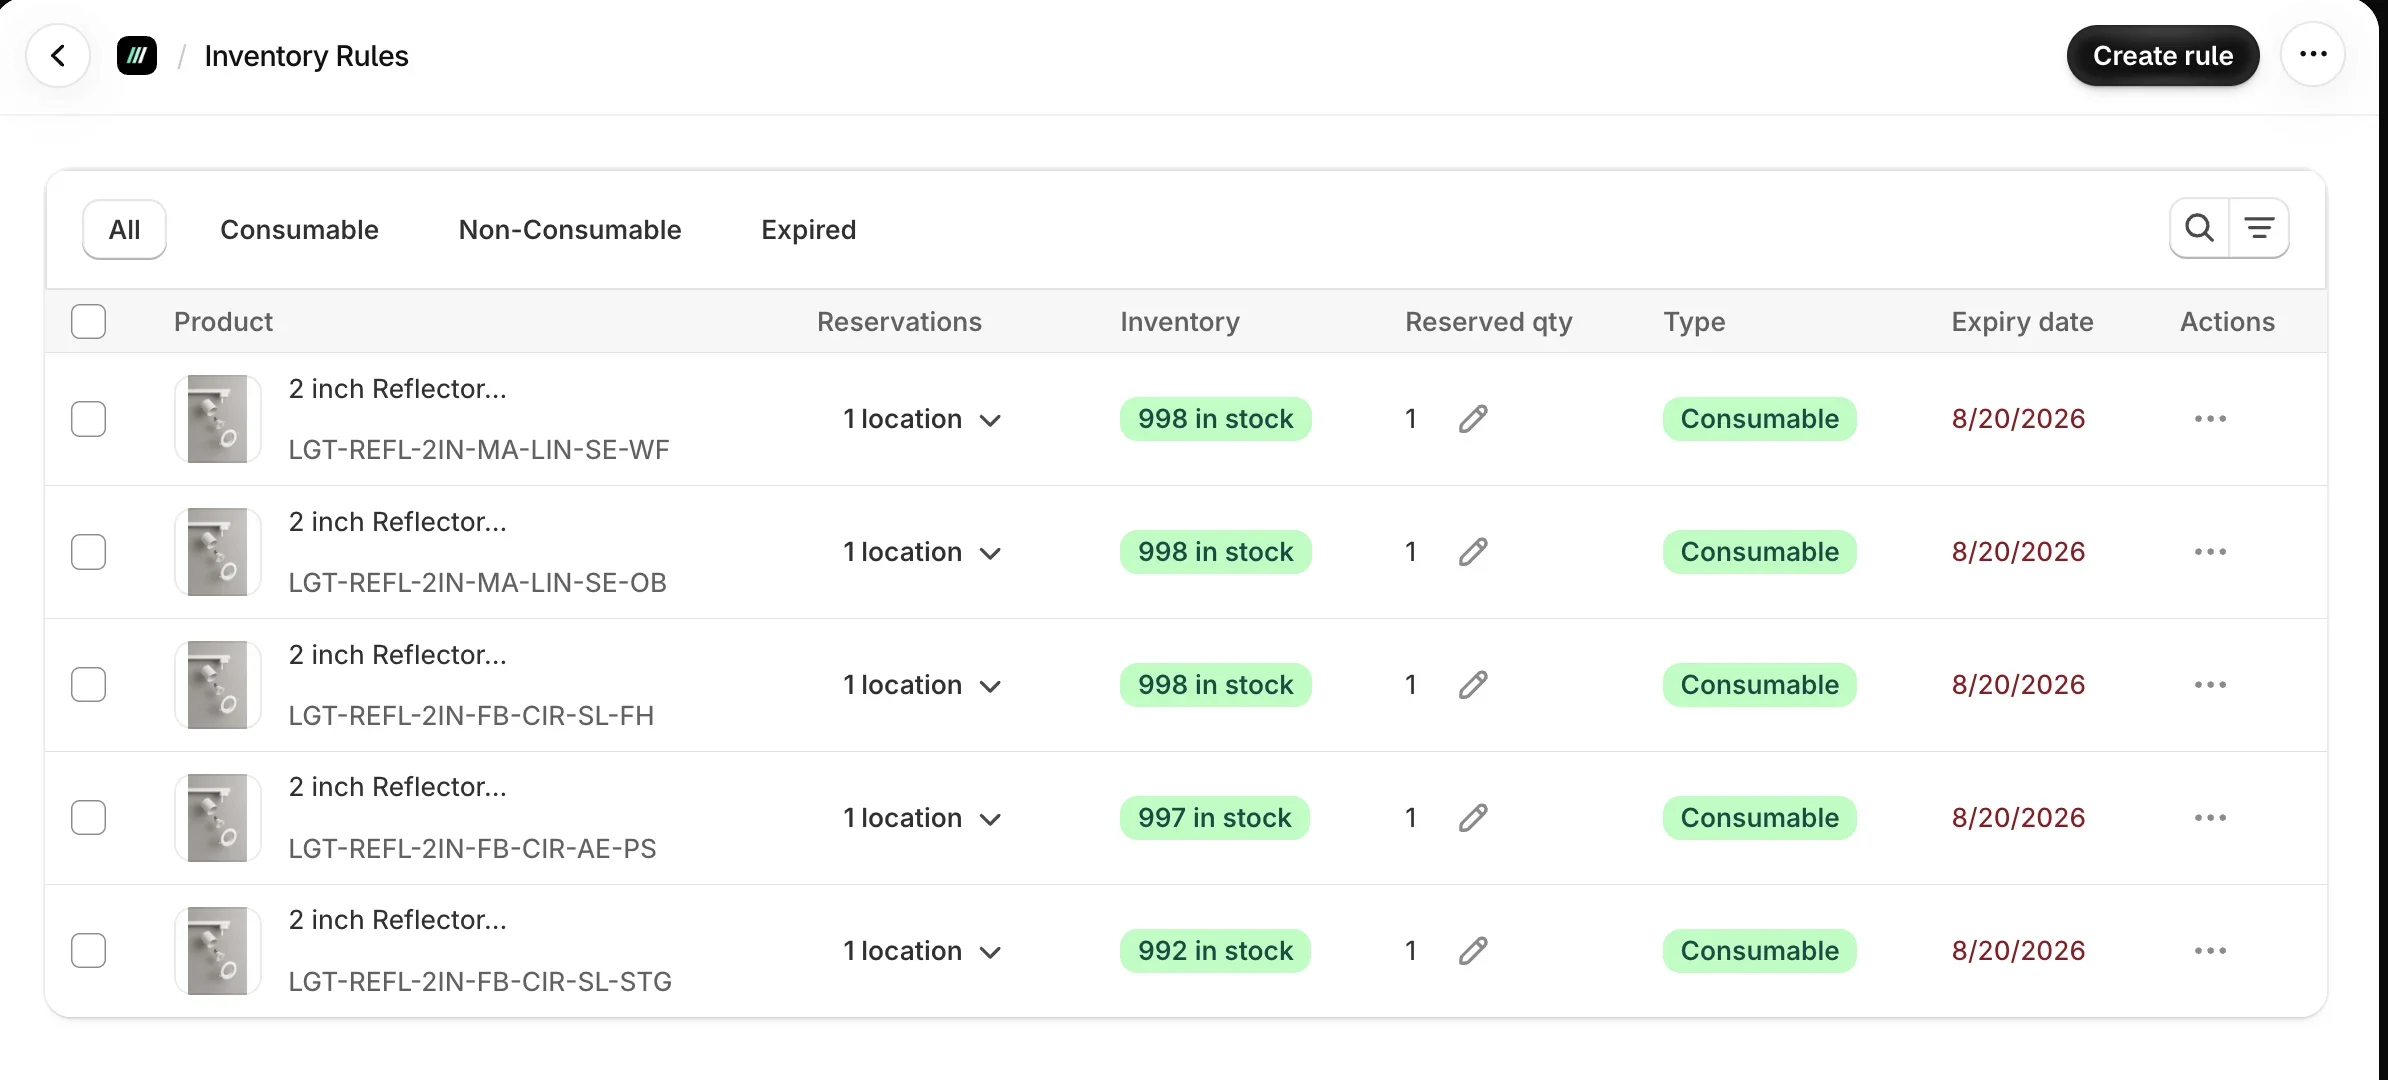Edit reserved qty for LGT-REFL-2IN-FB-CIR-AE-PS
The width and height of the screenshot is (2388, 1080).
pos(1473,818)
